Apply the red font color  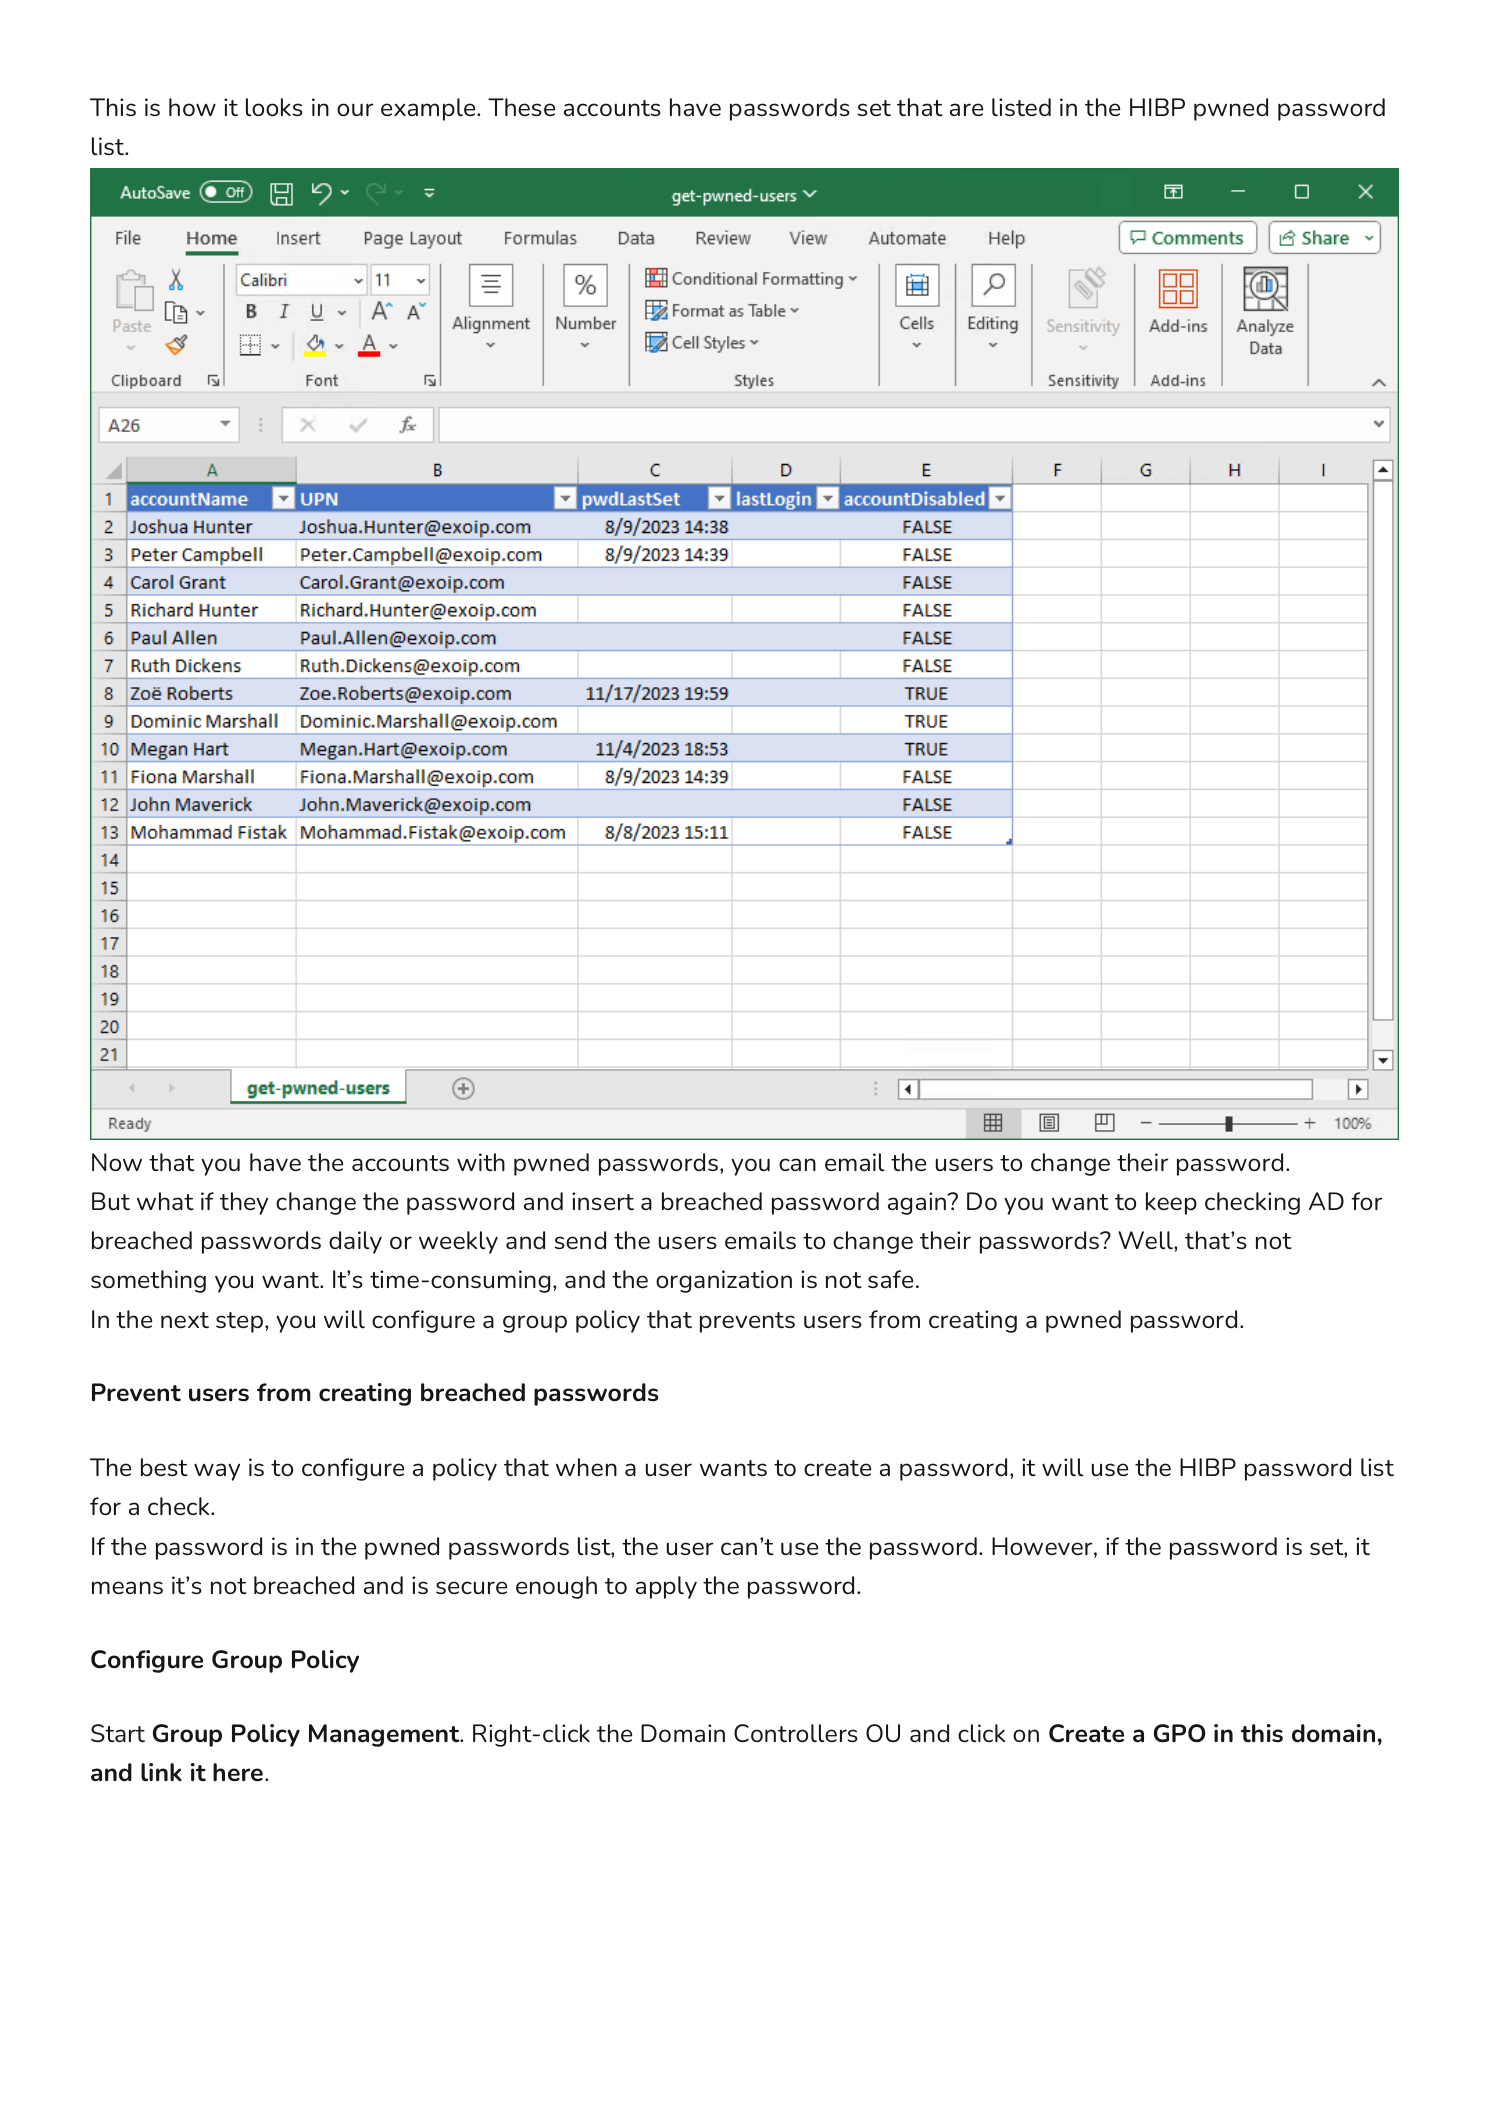pos(369,345)
